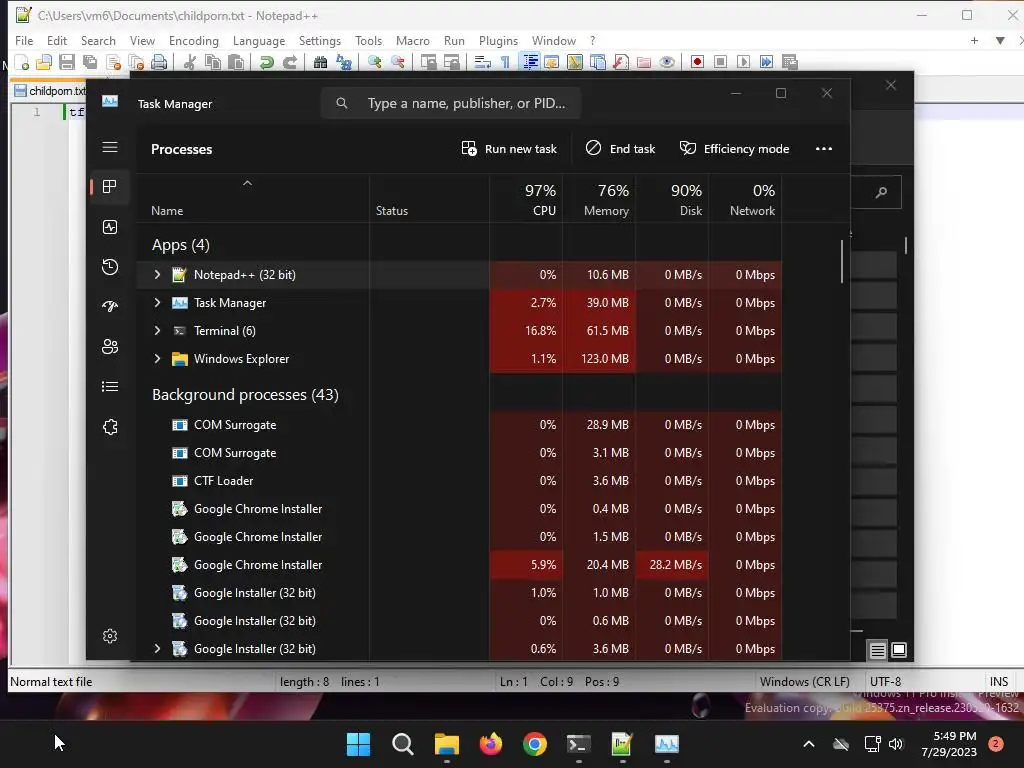1024x768 pixels.
Task: Toggle word wrap icon in Notepad++ toolbar
Action: point(483,62)
